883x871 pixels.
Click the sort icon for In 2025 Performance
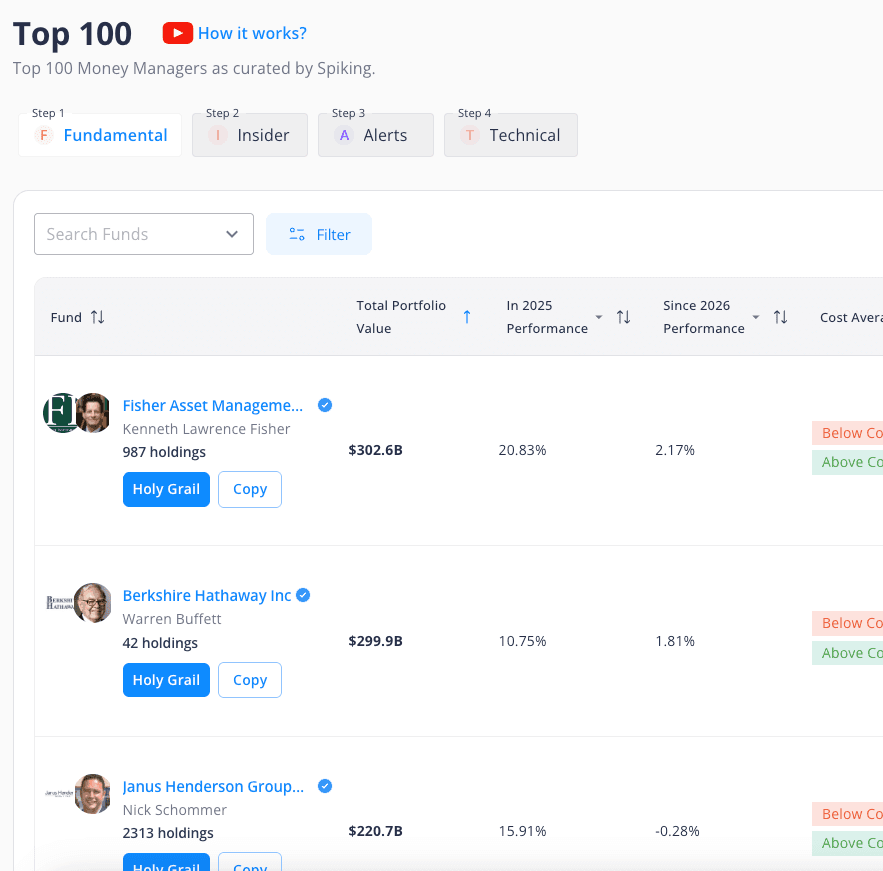click(x=624, y=316)
